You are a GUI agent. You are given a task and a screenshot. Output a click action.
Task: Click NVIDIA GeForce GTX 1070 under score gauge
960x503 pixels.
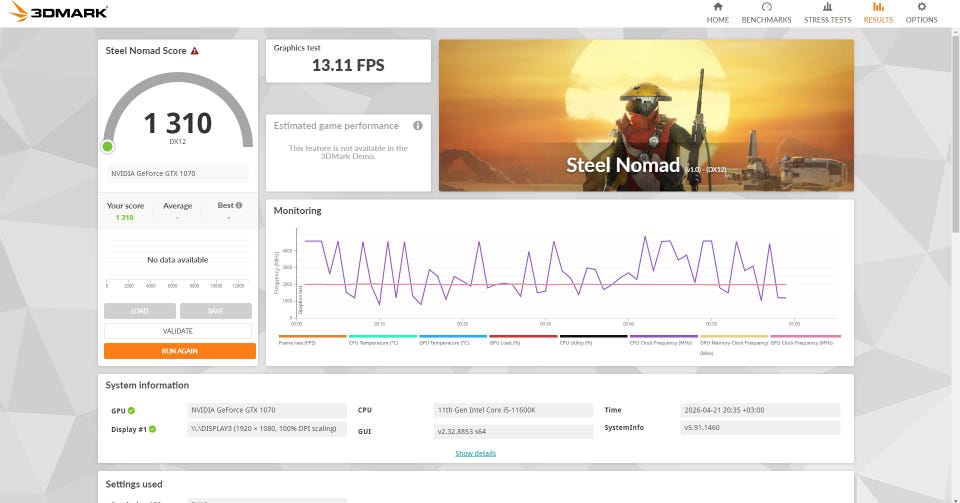[178, 173]
